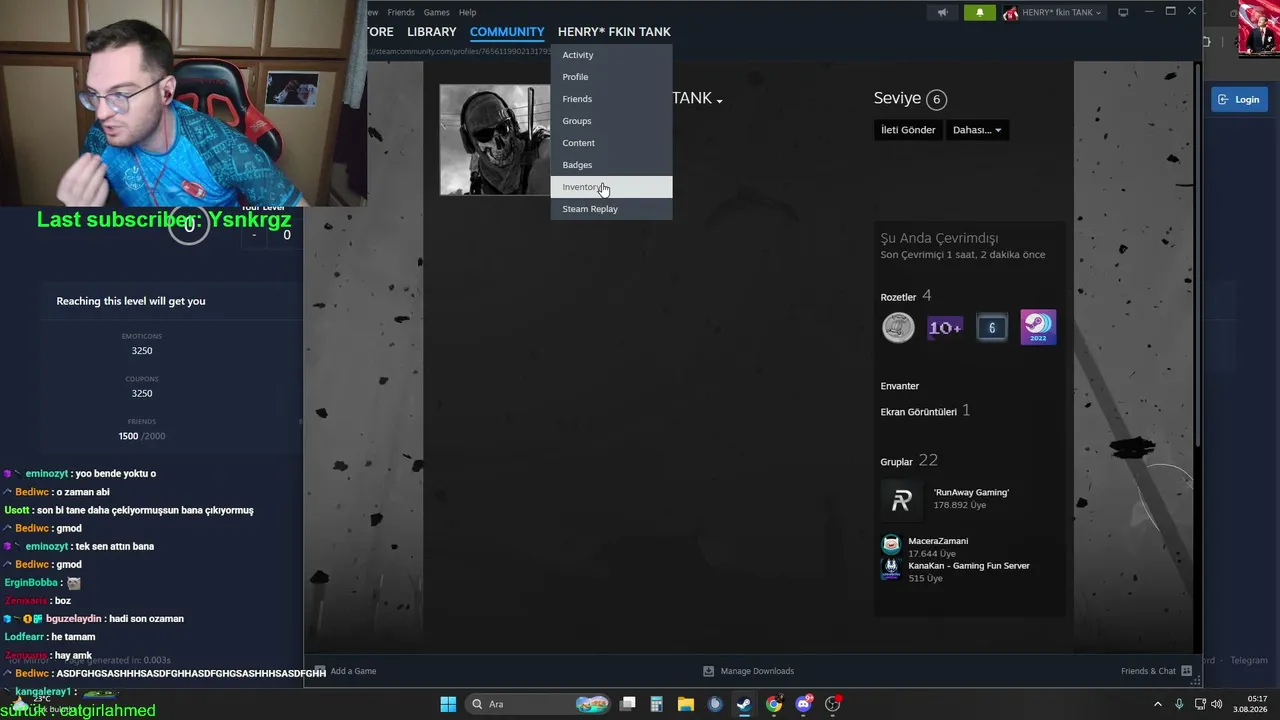Viewport: 1280px width, 720px height.
Task: Open Discord from the taskbar
Action: point(804,704)
